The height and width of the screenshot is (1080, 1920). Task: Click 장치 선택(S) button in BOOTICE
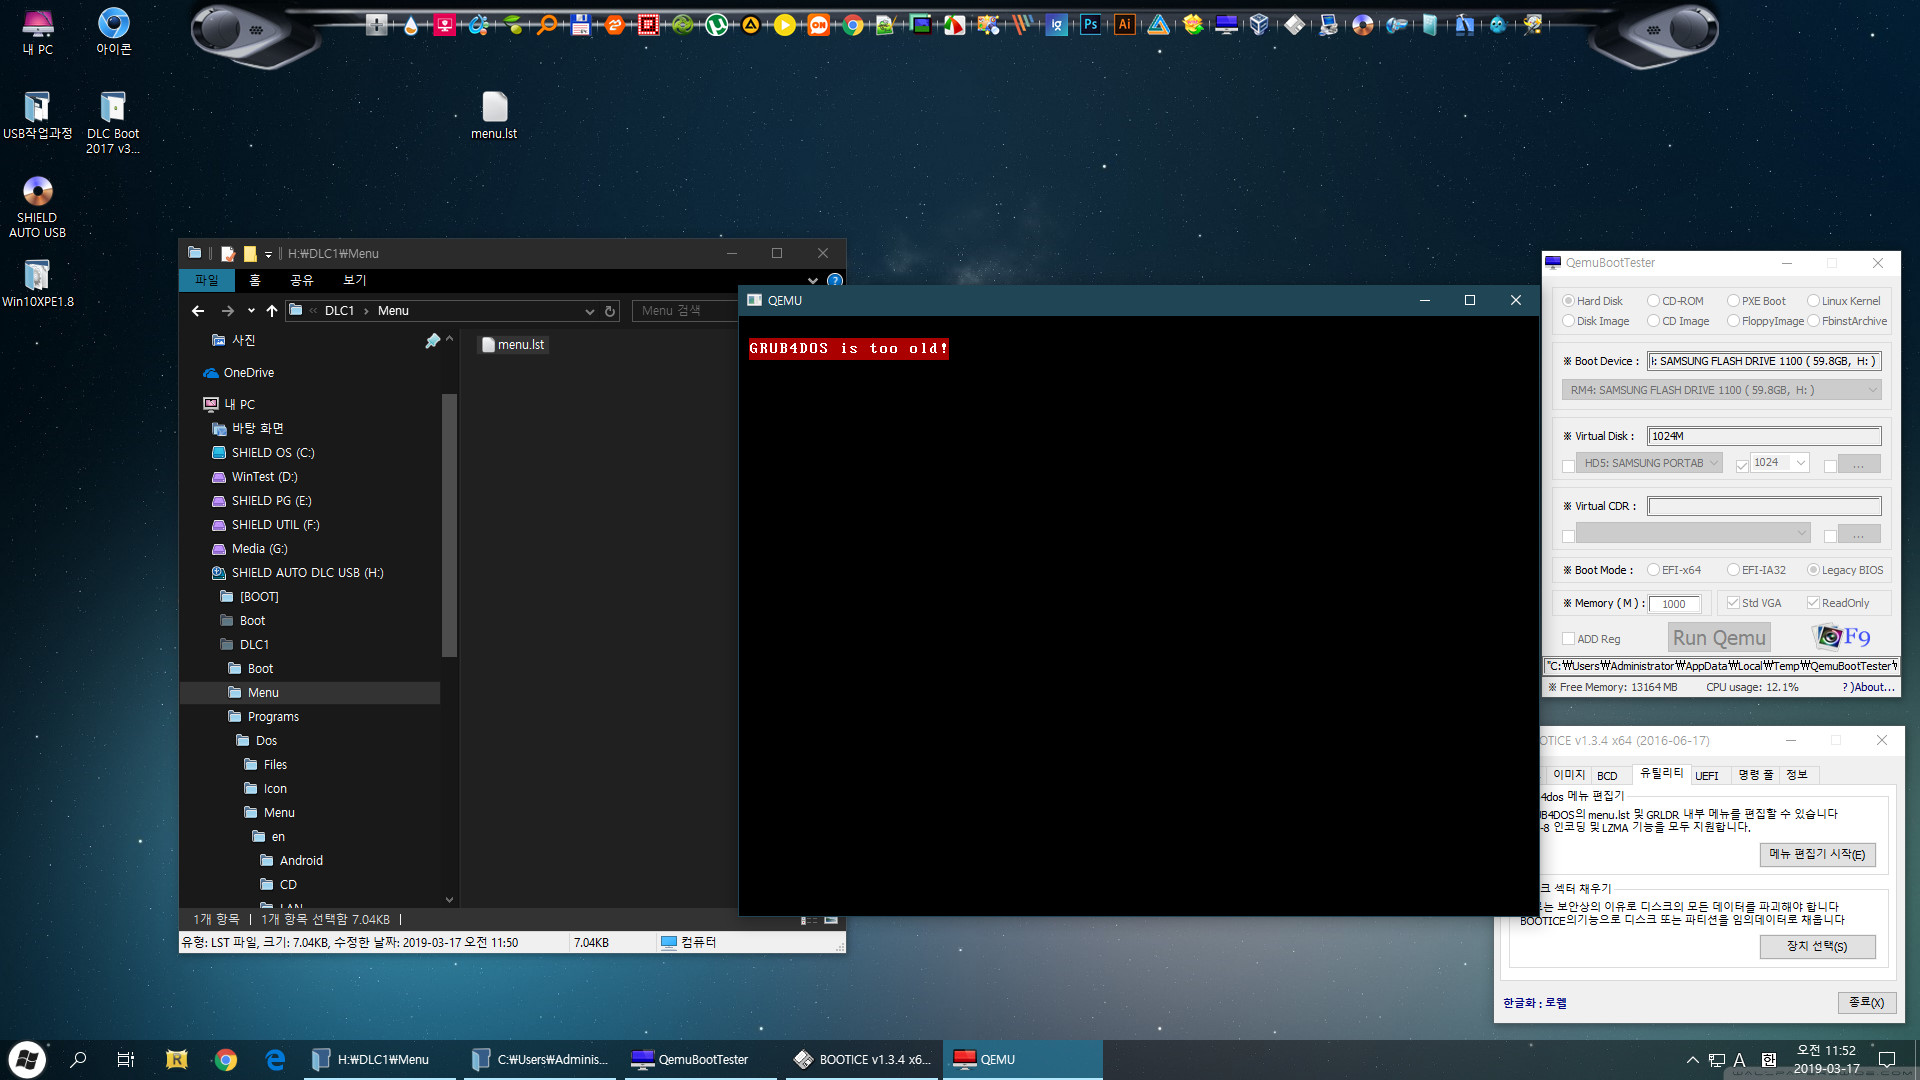point(1817,946)
